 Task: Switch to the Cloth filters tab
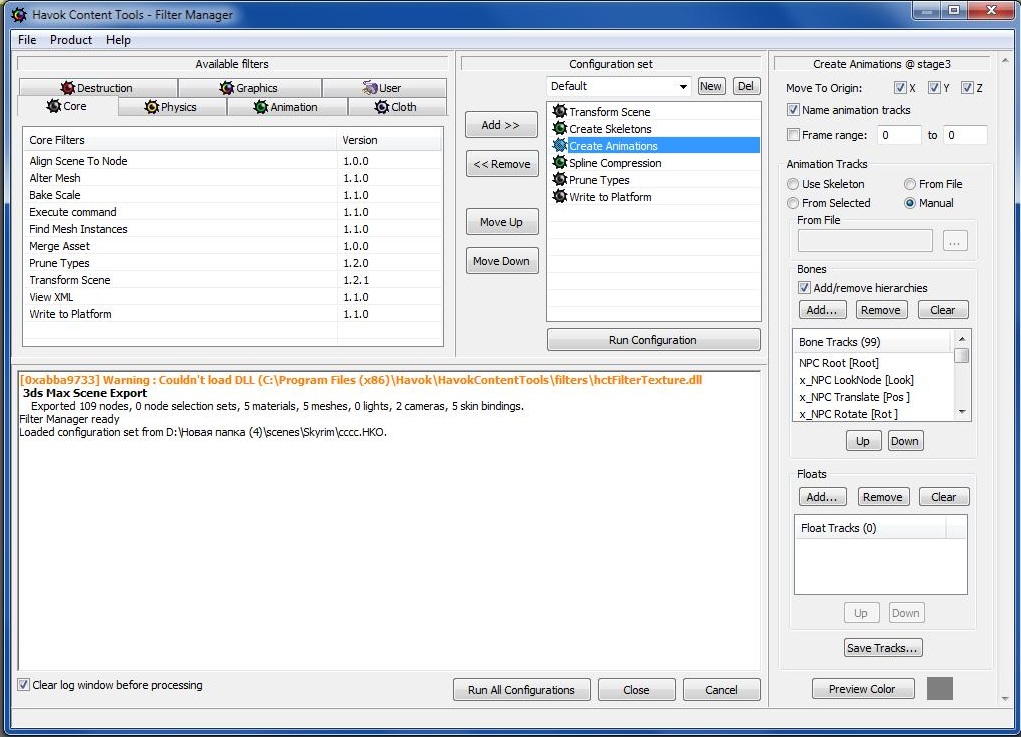click(x=397, y=107)
